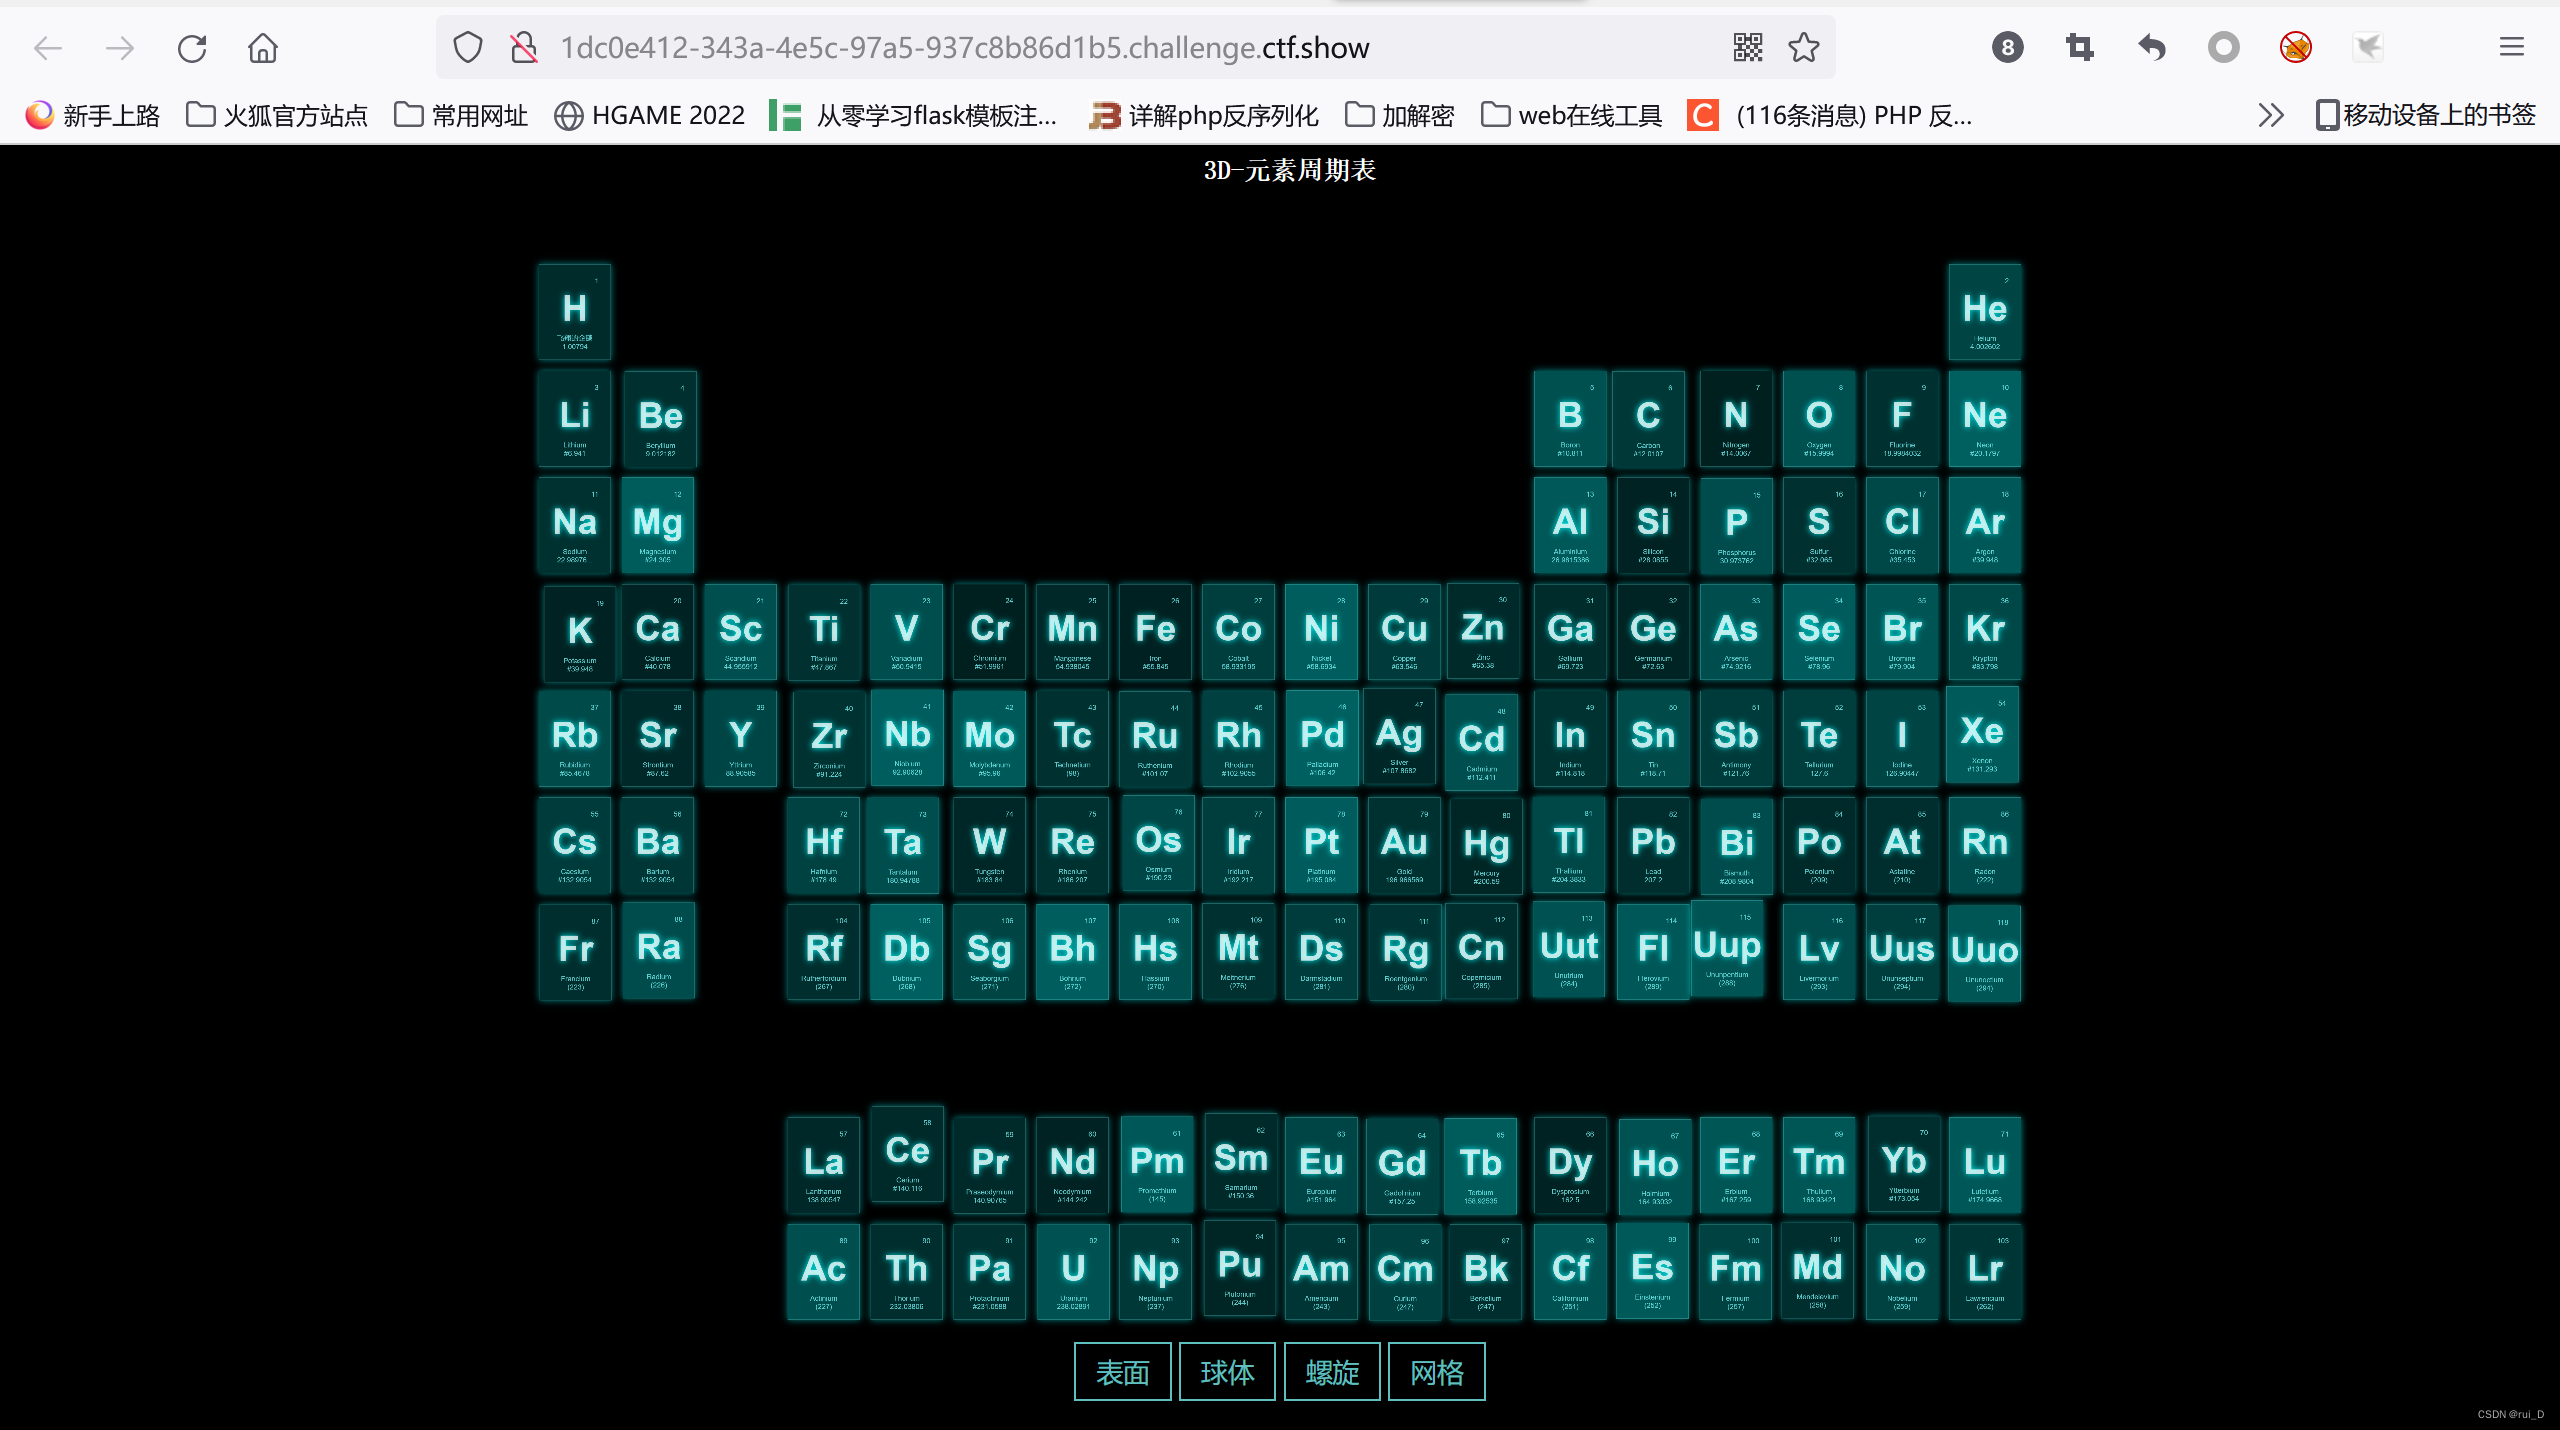The height and width of the screenshot is (1430, 2560).
Task: Select the La lanthanum tile
Action: [x=823, y=1165]
